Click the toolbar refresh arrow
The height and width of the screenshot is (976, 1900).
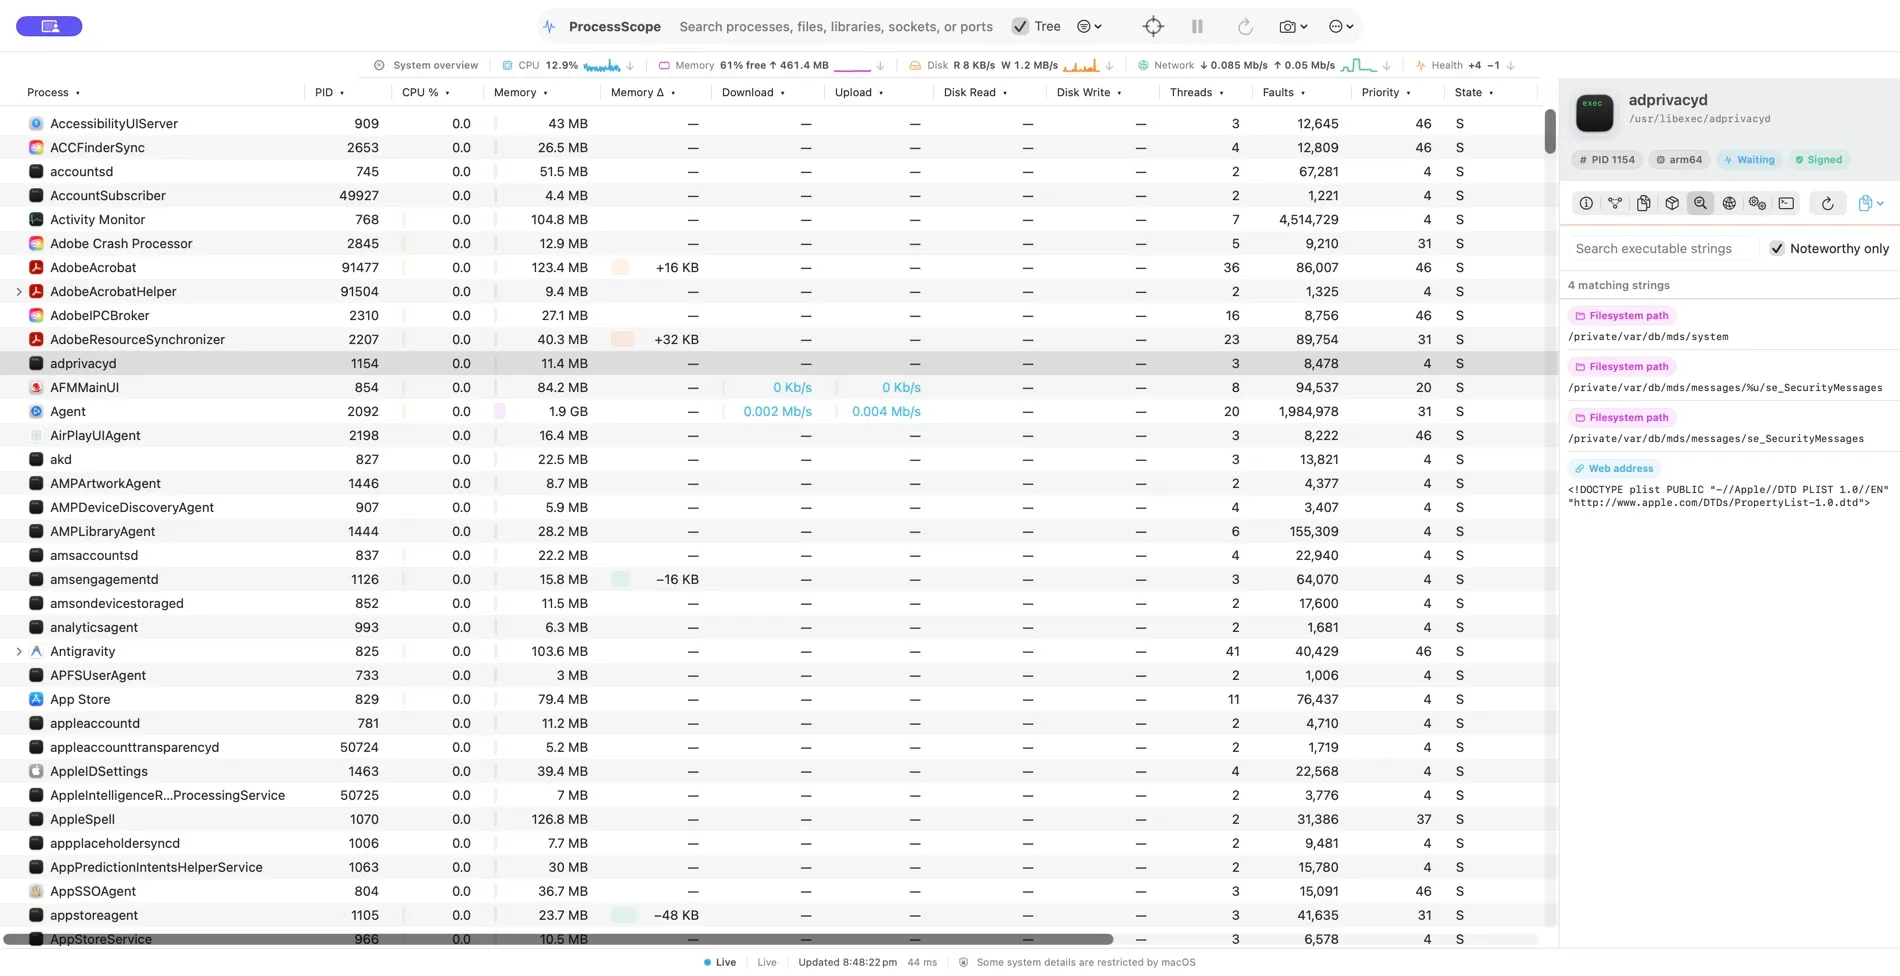pos(1245,27)
